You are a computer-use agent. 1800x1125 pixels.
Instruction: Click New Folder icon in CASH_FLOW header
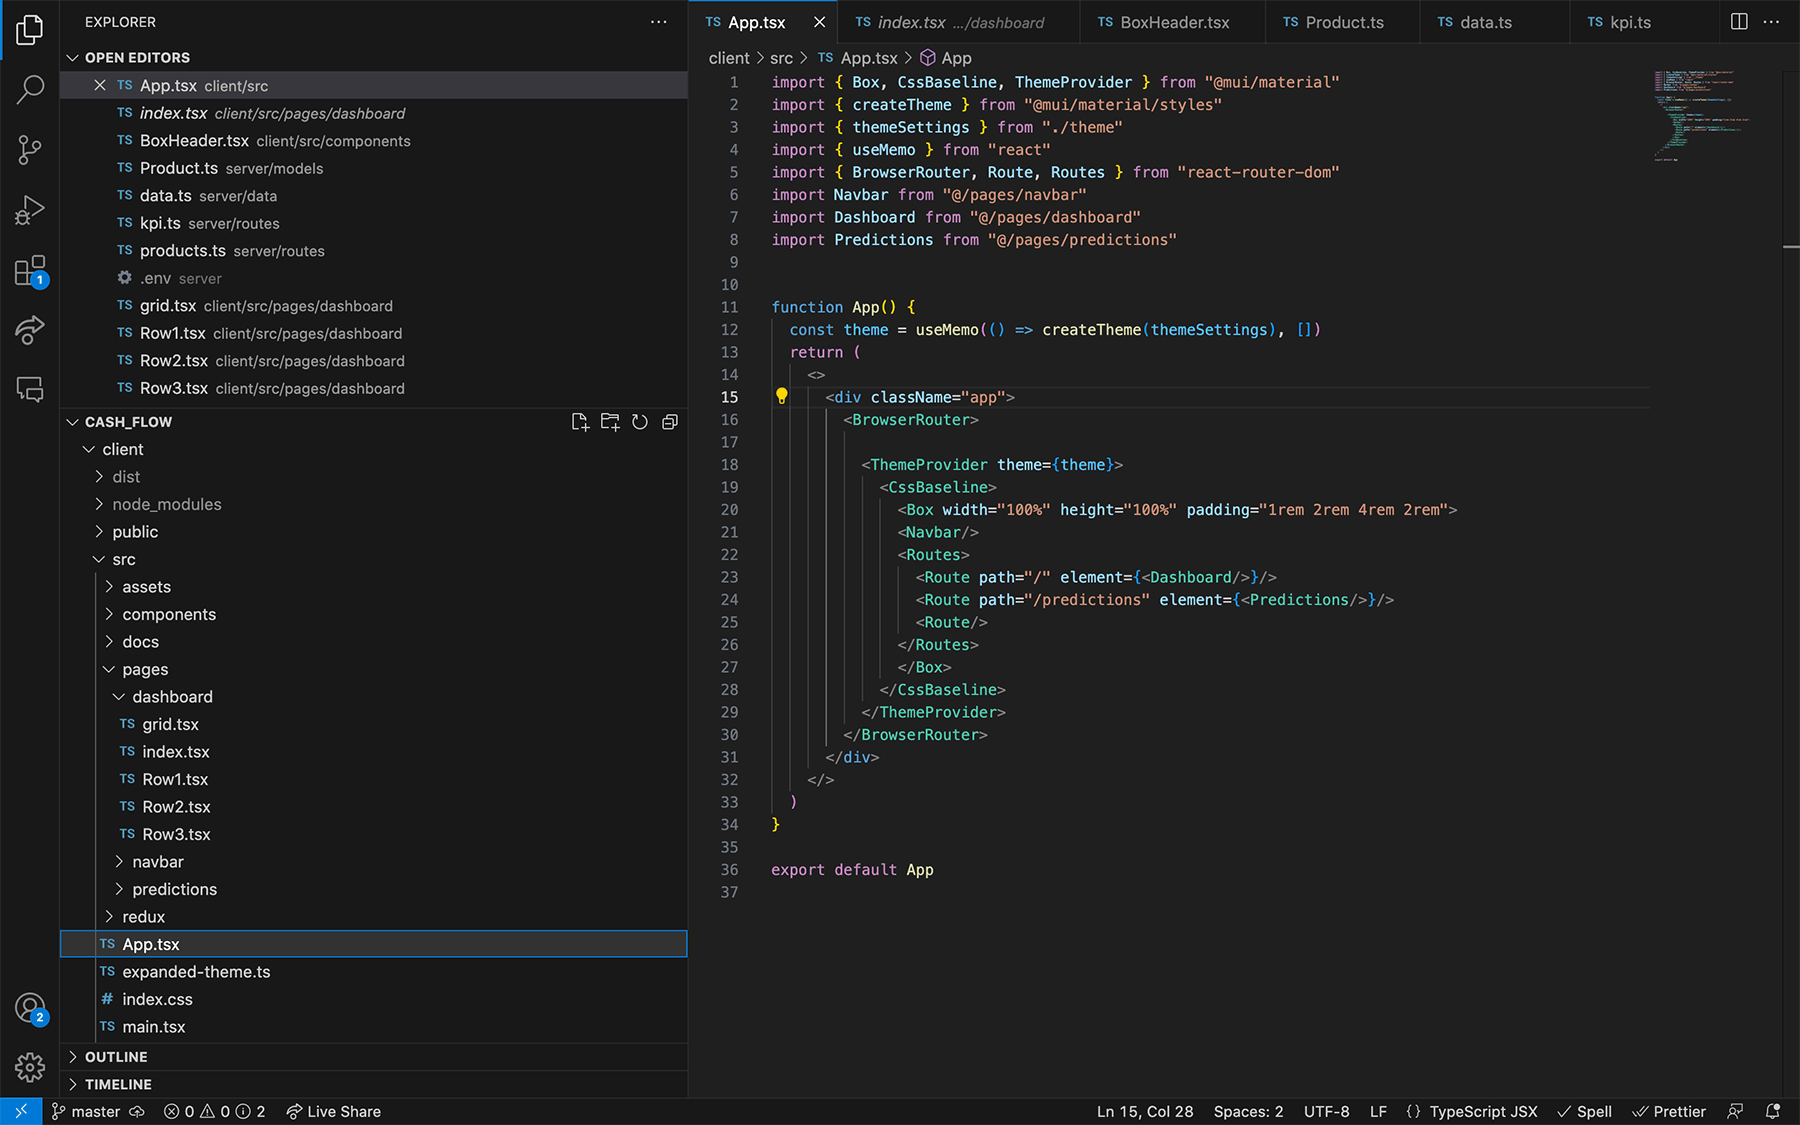(610, 422)
